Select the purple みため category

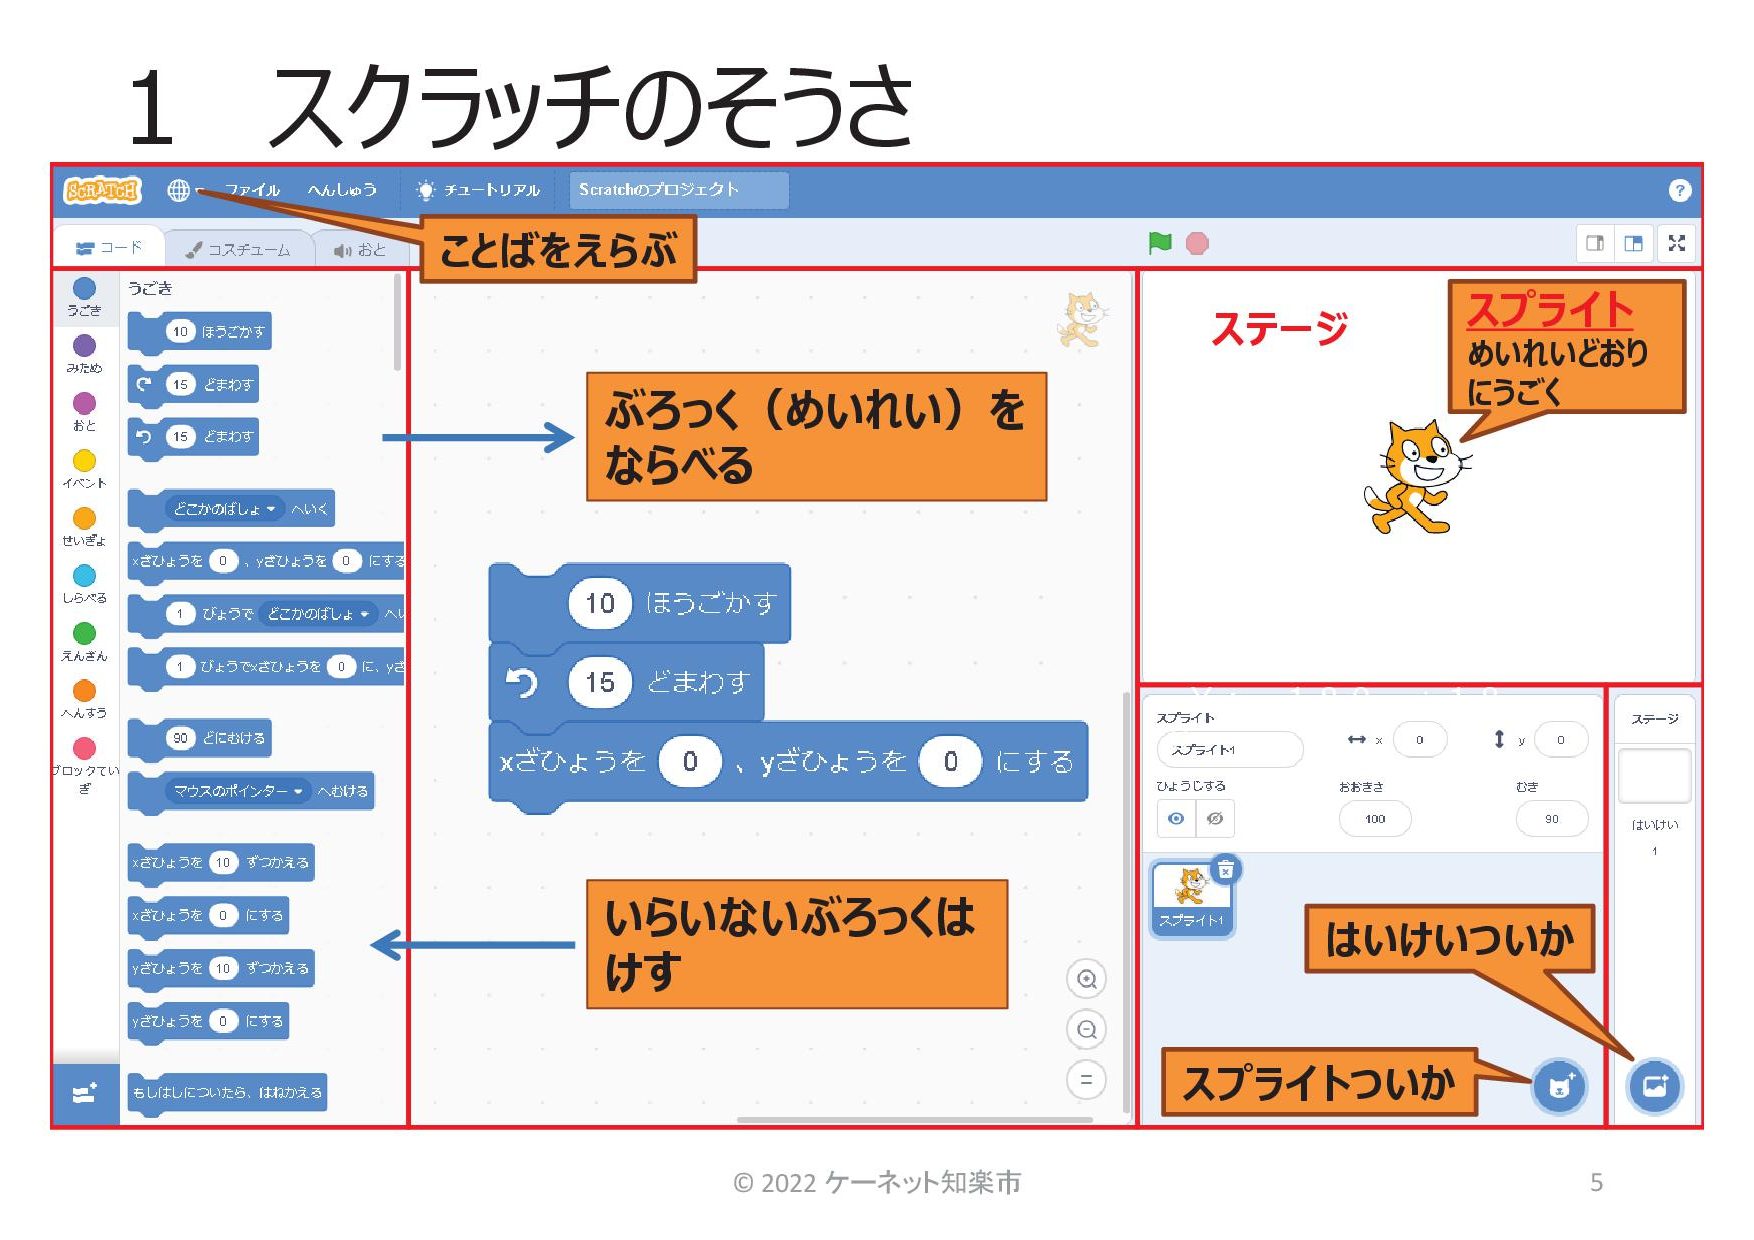[x=85, y=346]
